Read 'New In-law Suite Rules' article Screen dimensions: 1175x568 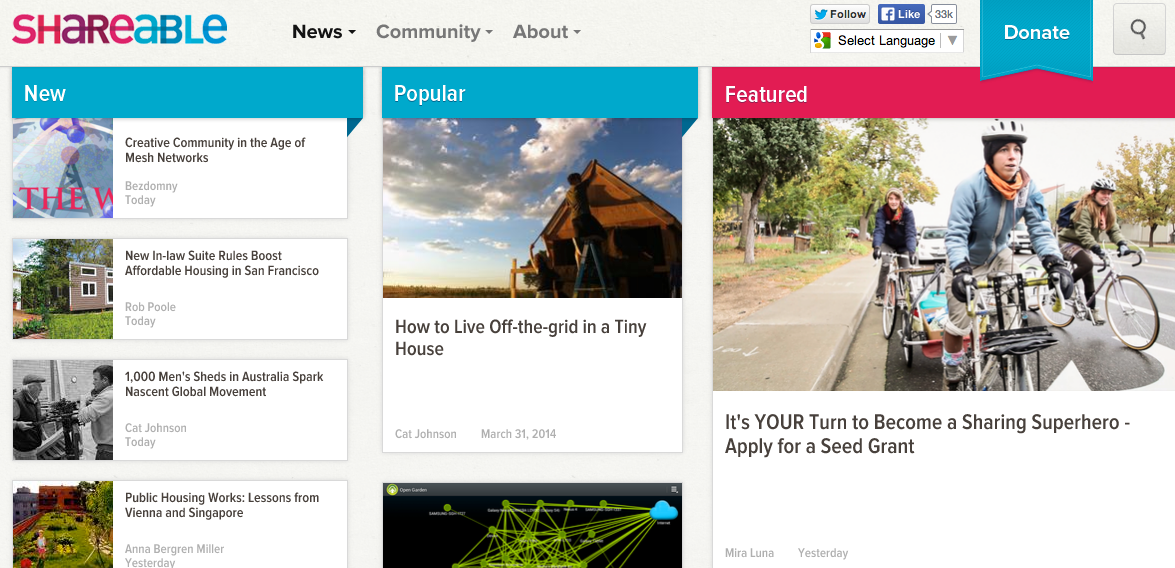pos(221,263)
